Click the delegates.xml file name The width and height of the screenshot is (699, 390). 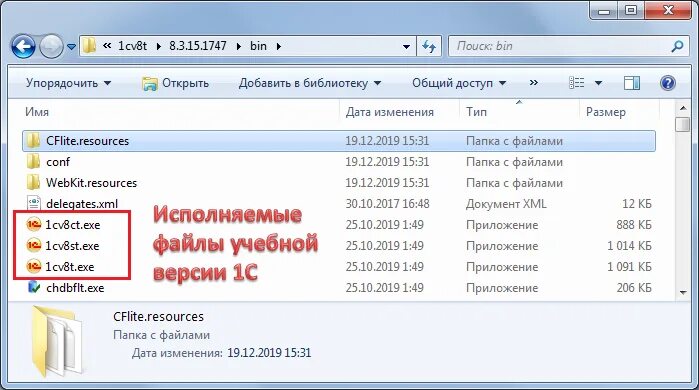[82, 204]
